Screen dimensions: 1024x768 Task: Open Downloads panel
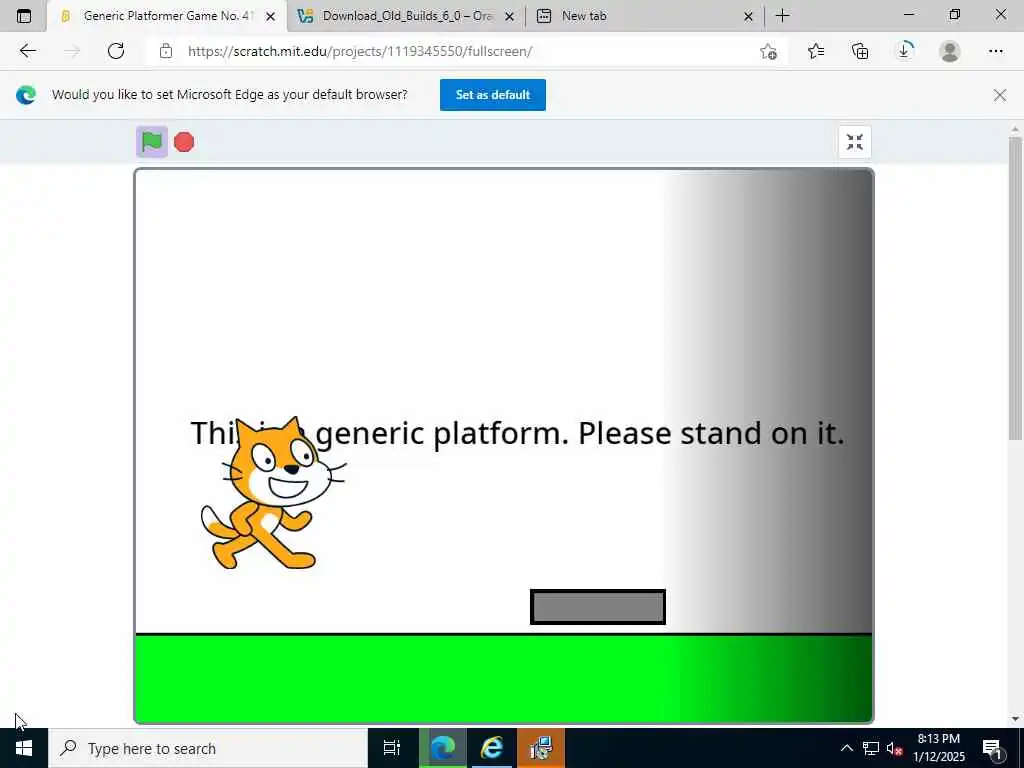(904, 51)
